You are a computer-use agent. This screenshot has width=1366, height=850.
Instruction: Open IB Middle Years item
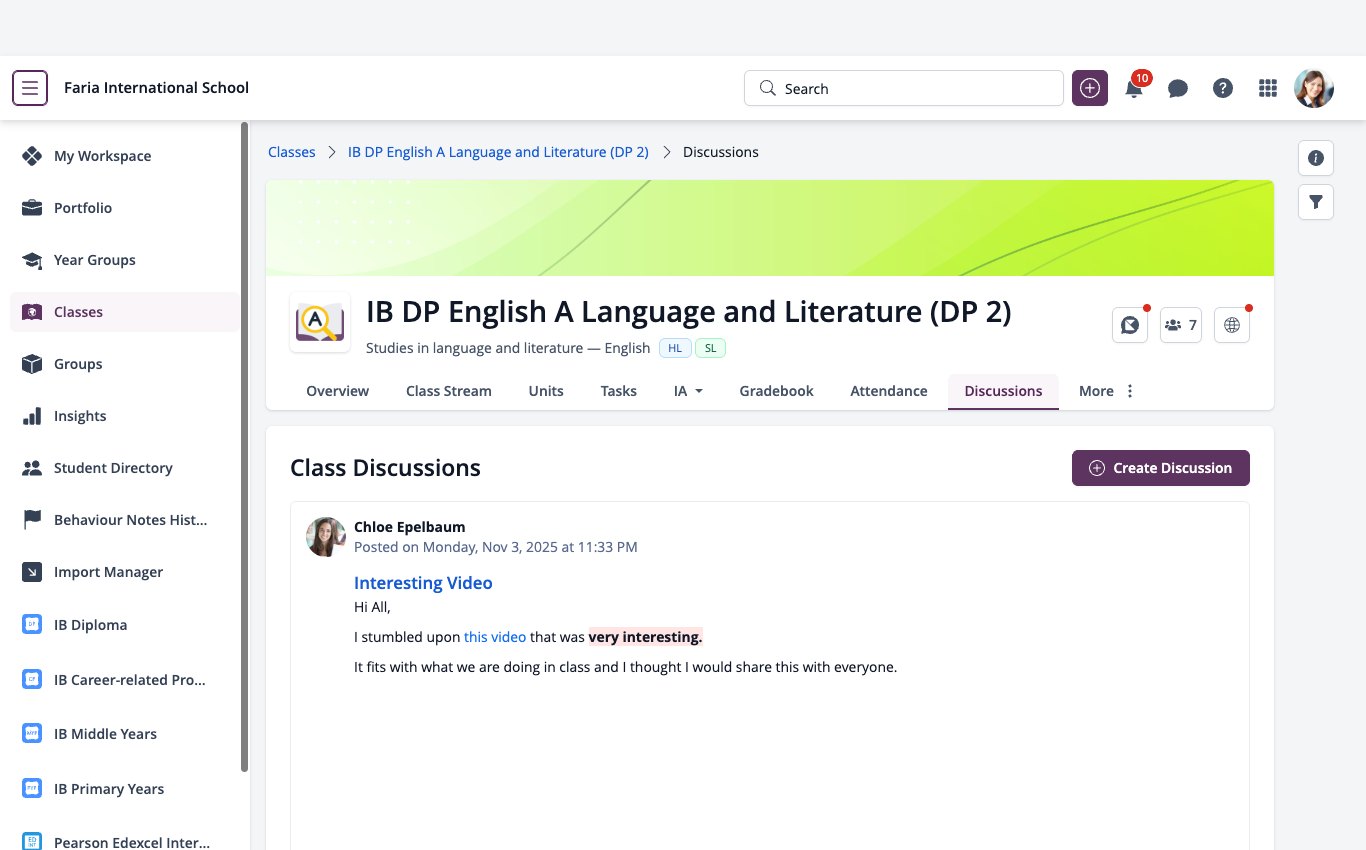pos(125,734)
